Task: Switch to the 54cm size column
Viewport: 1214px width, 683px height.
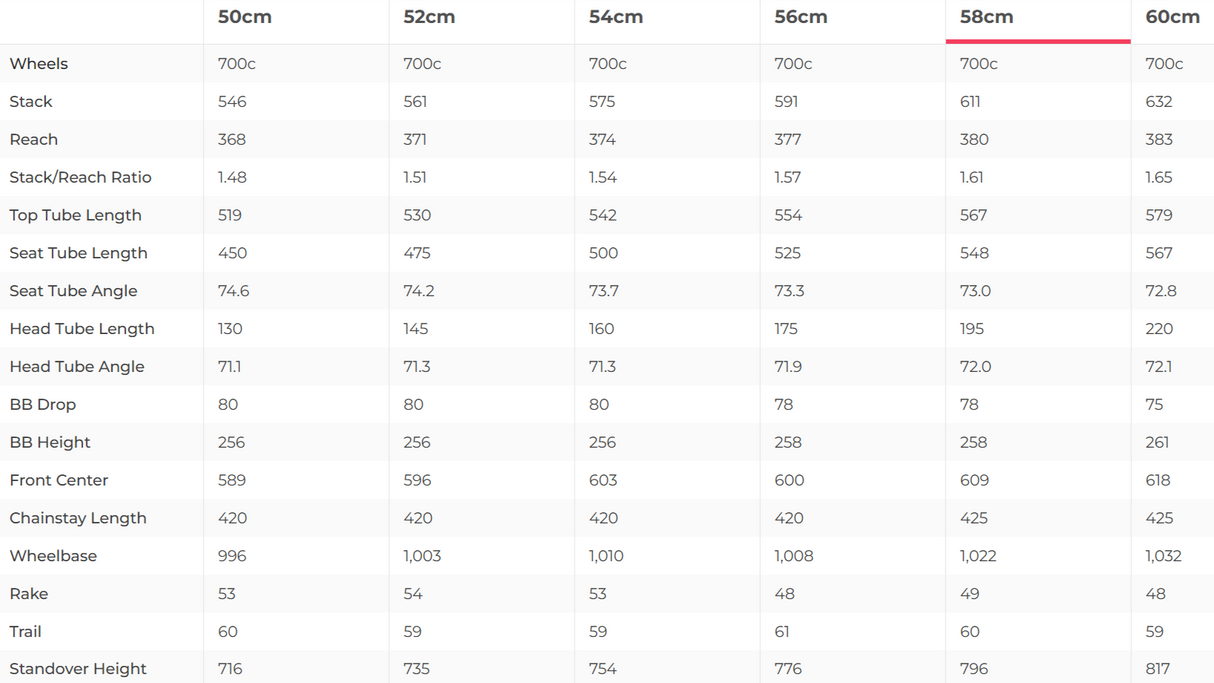Action: (x=616, y=17)
